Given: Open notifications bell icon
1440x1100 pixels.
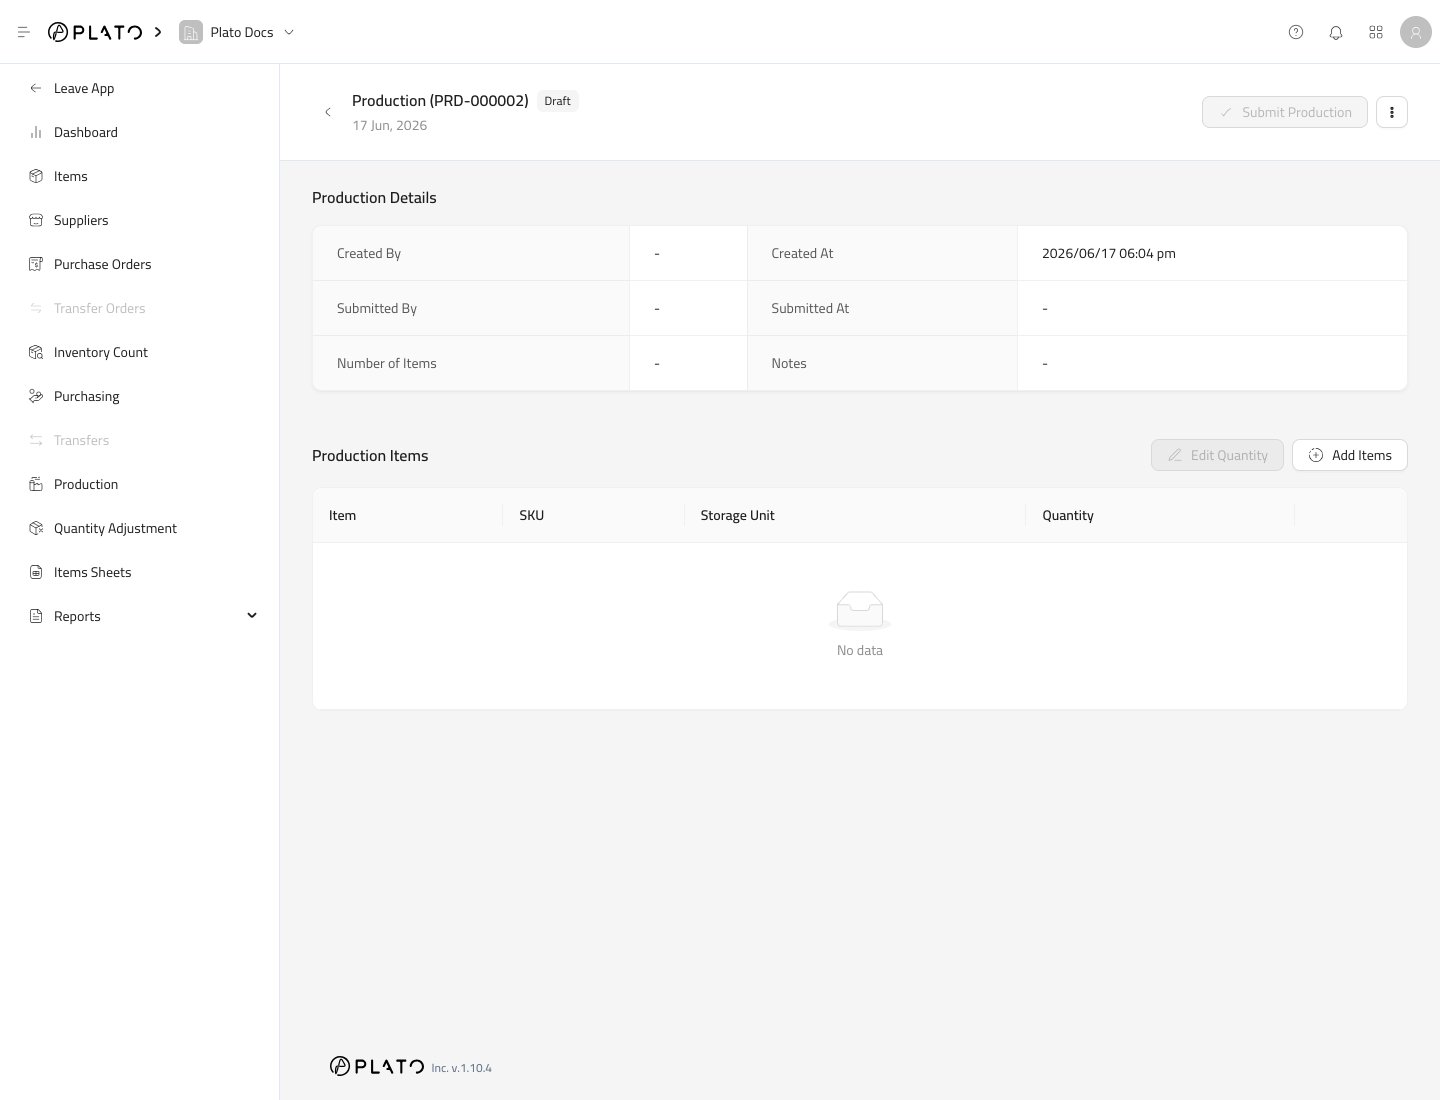Looking at the screenshot, I should [1336, 32].
